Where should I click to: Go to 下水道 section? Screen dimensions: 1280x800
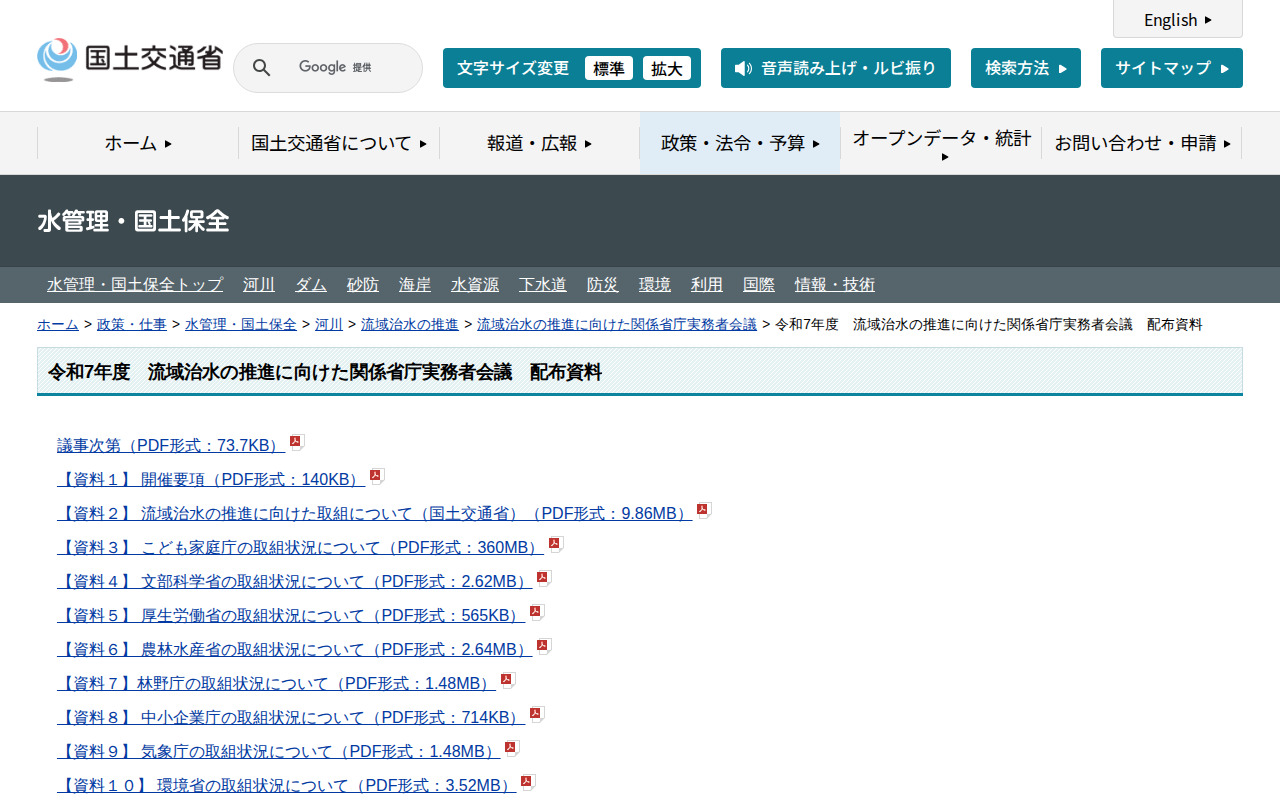pos(543,285)
